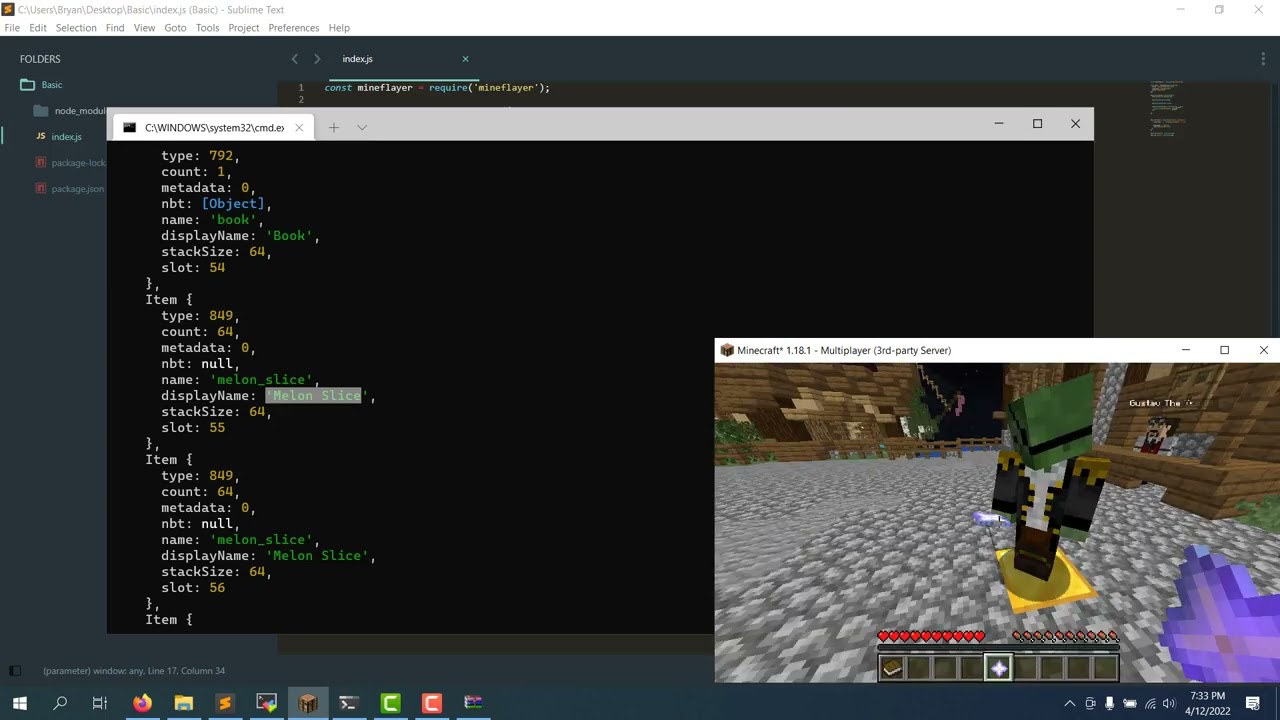Open package-lock file in sidebar
This screenshot has width=1280, height=720.
click(x=70, y=163)
